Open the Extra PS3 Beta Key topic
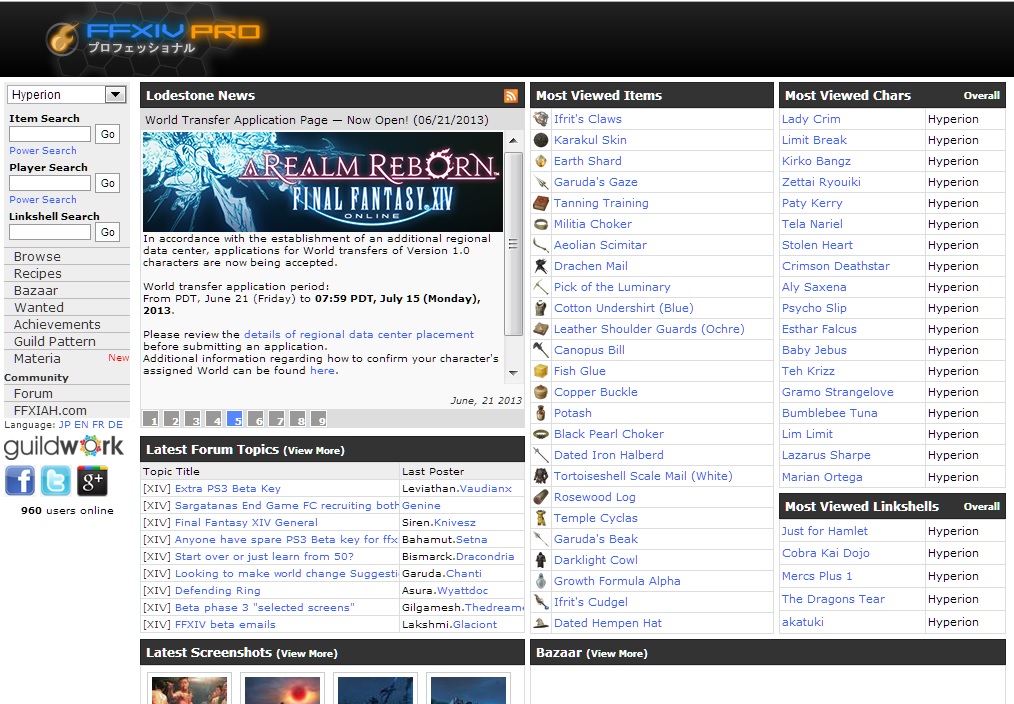Image resolution: width=1014 pixels, height=704 pixels. [228, 489]
